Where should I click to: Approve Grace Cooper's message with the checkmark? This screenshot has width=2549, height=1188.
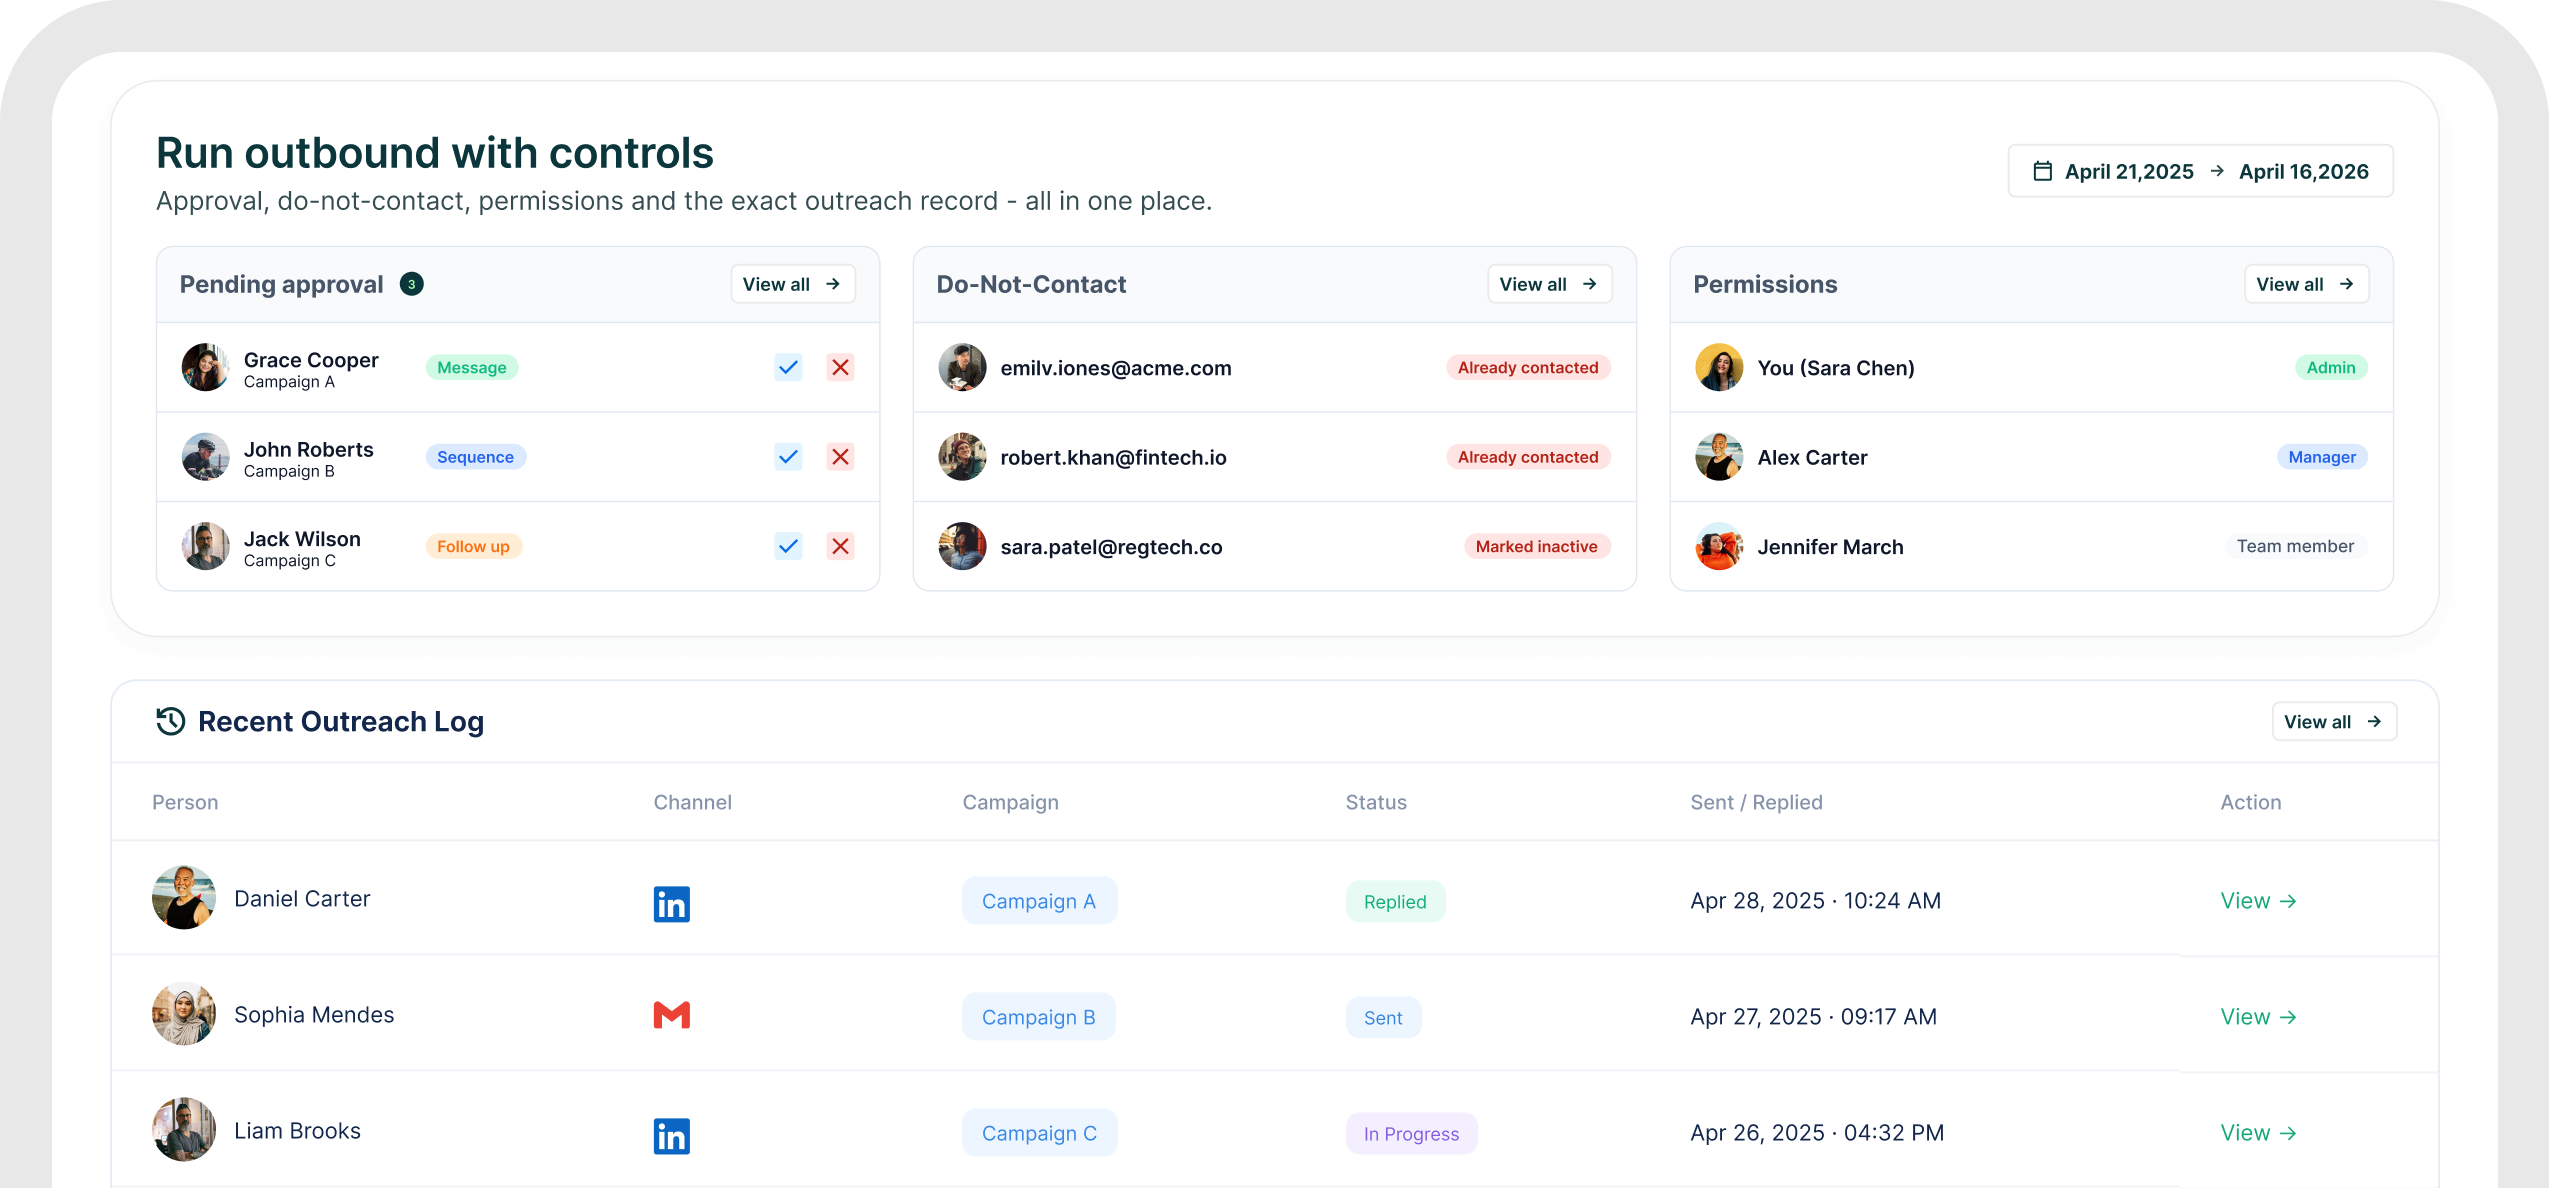click(x=788, y=367)
